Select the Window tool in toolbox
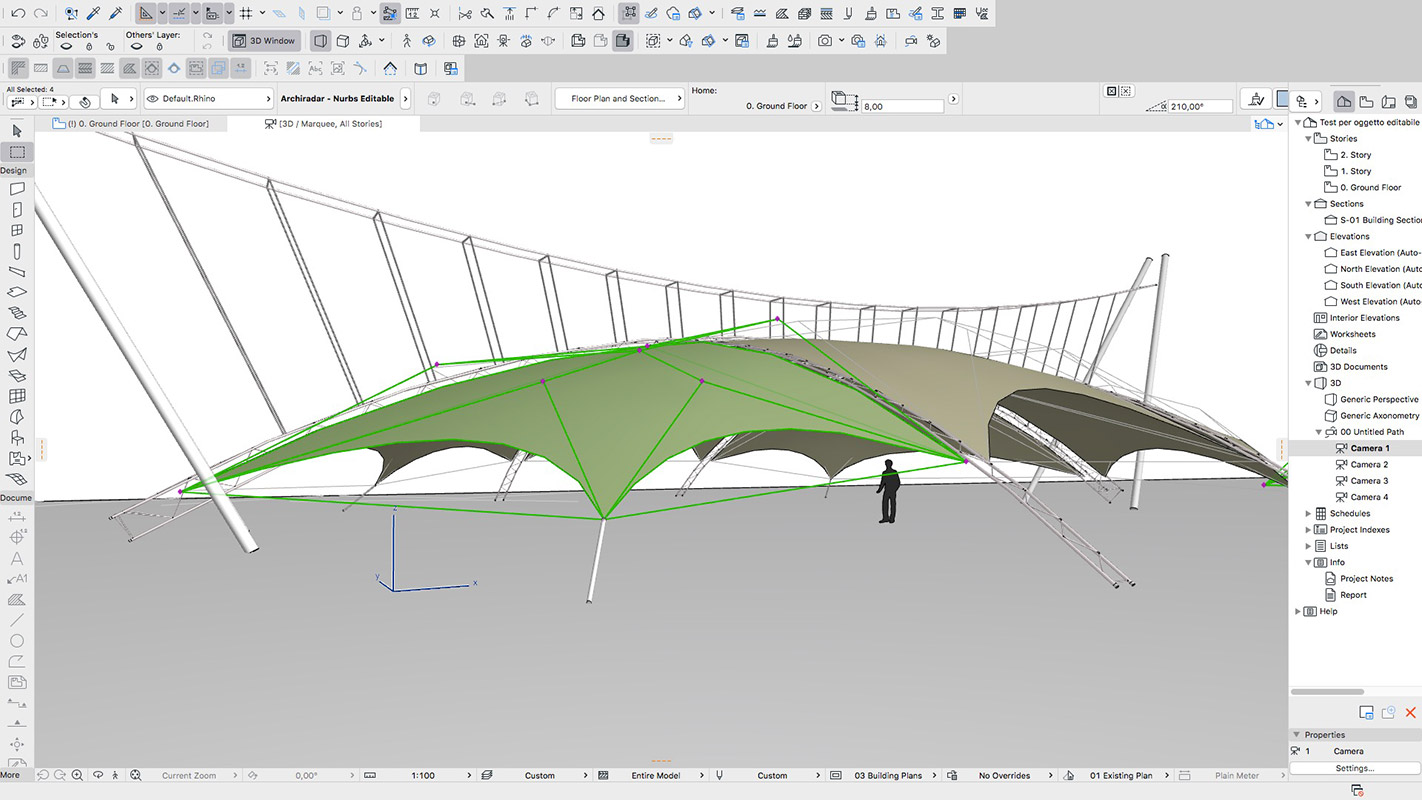 tap(17, 231)
